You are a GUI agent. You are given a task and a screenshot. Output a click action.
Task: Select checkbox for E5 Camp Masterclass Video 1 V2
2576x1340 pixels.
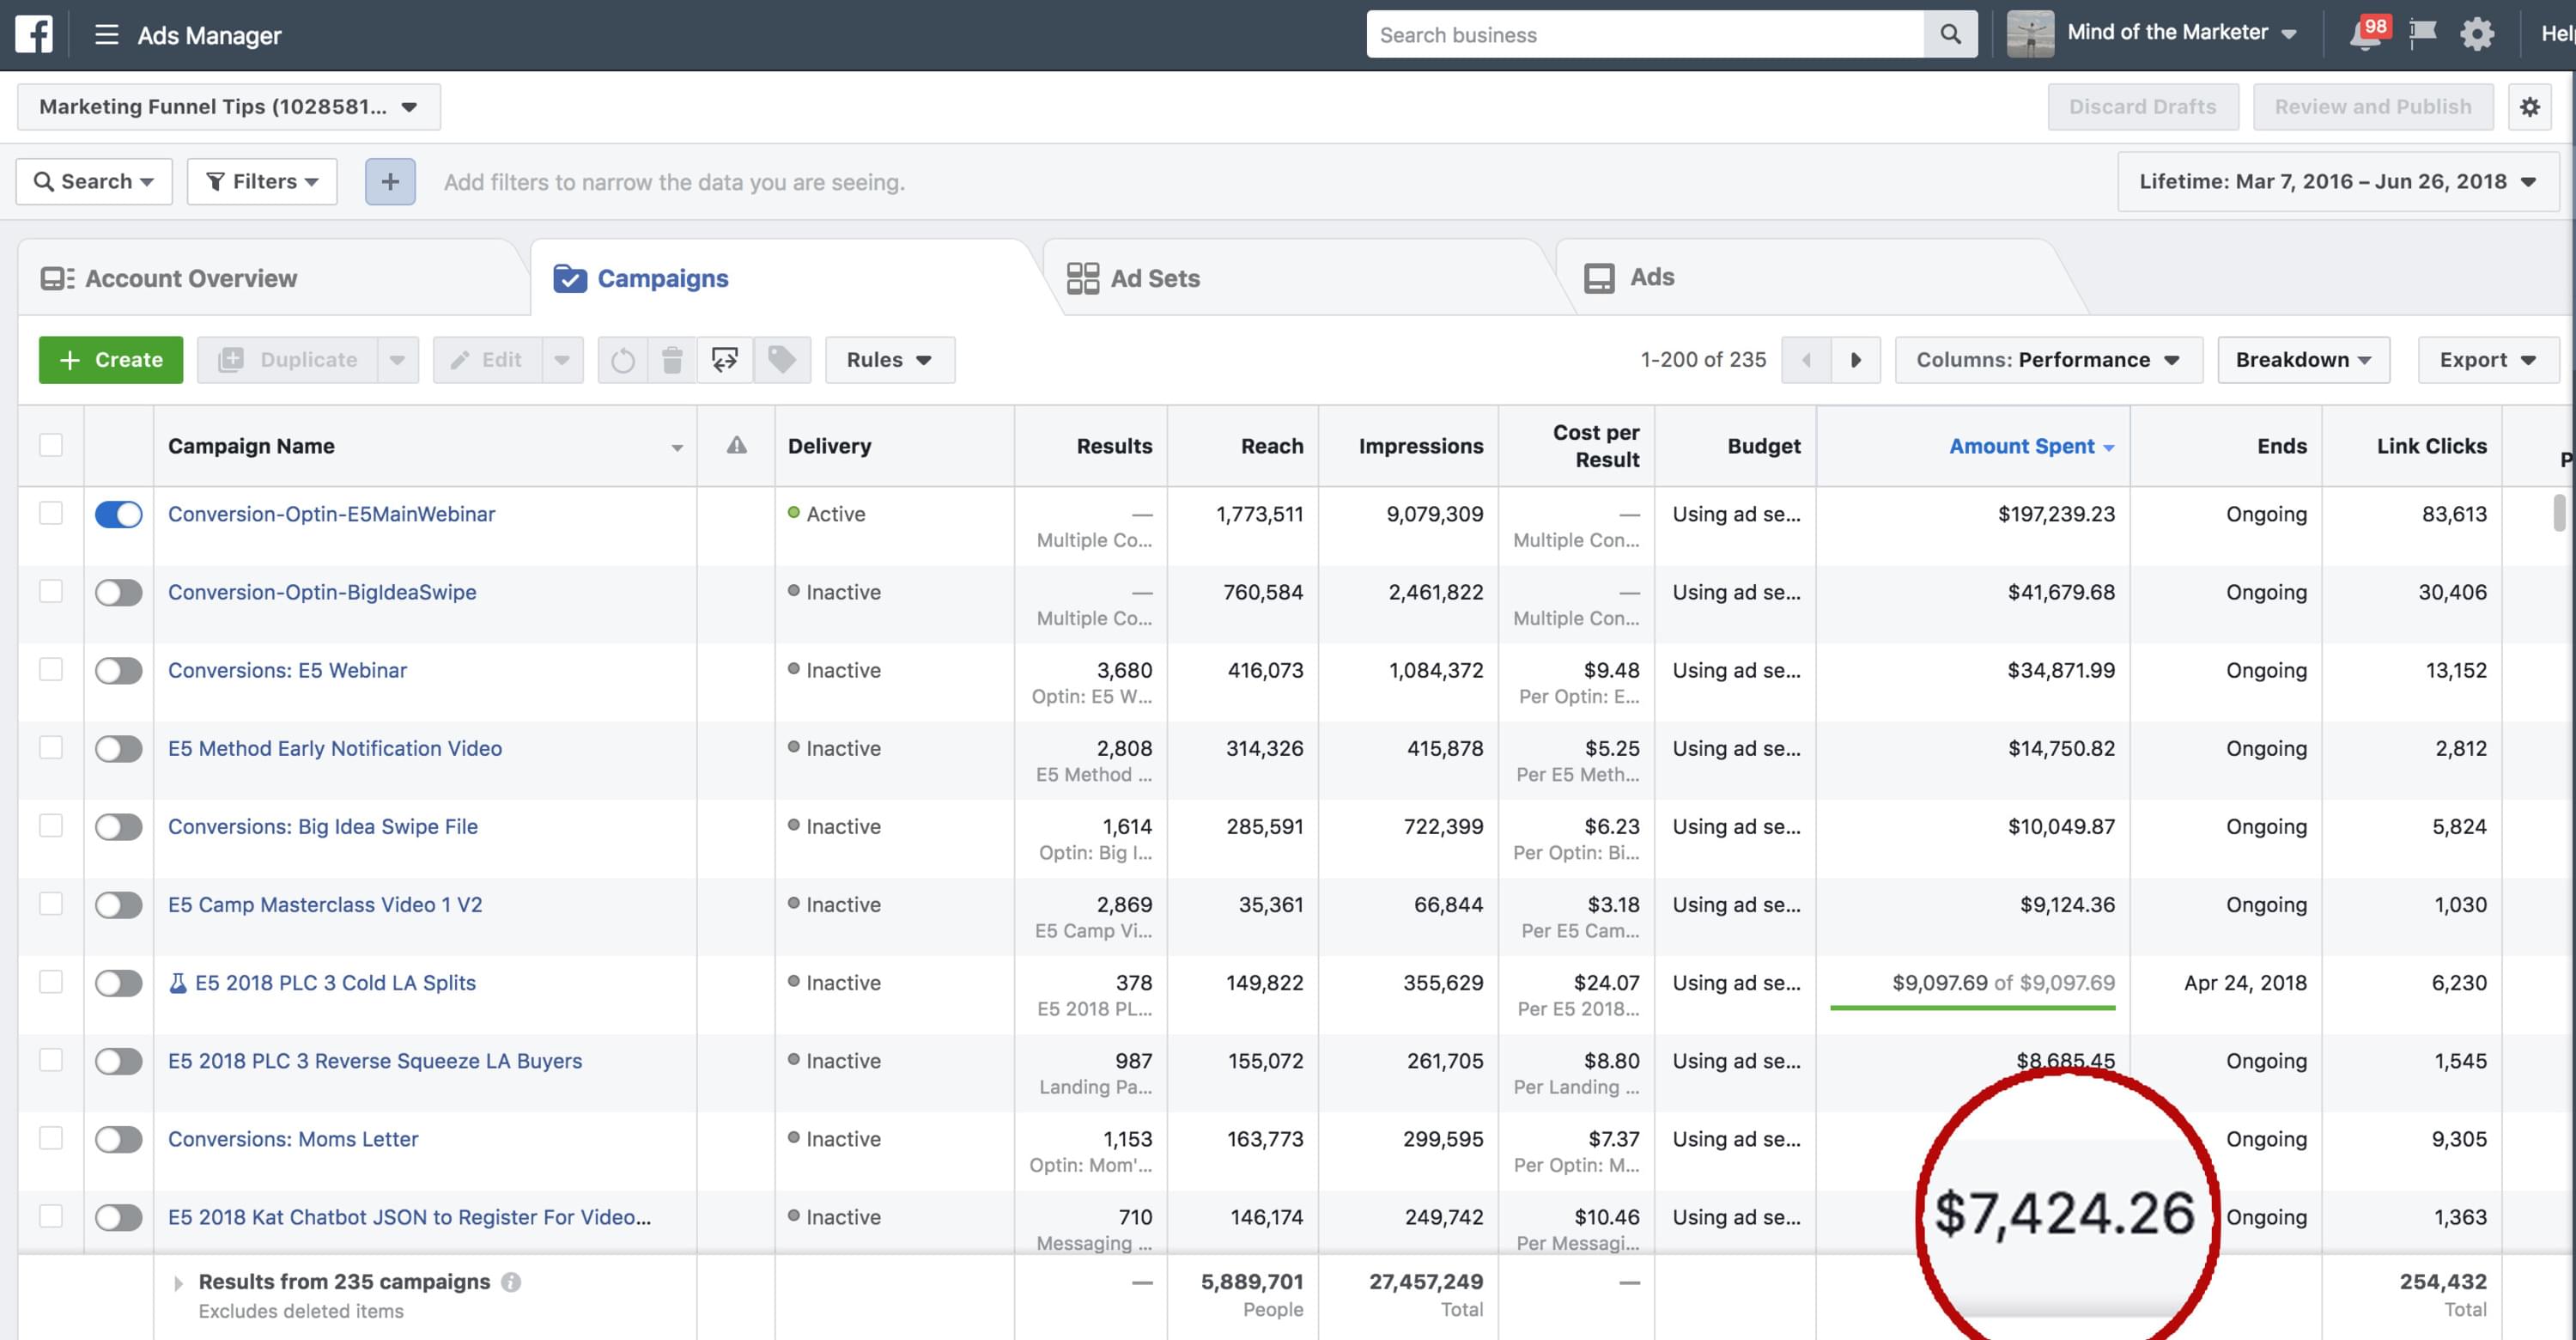pos(51,904)
